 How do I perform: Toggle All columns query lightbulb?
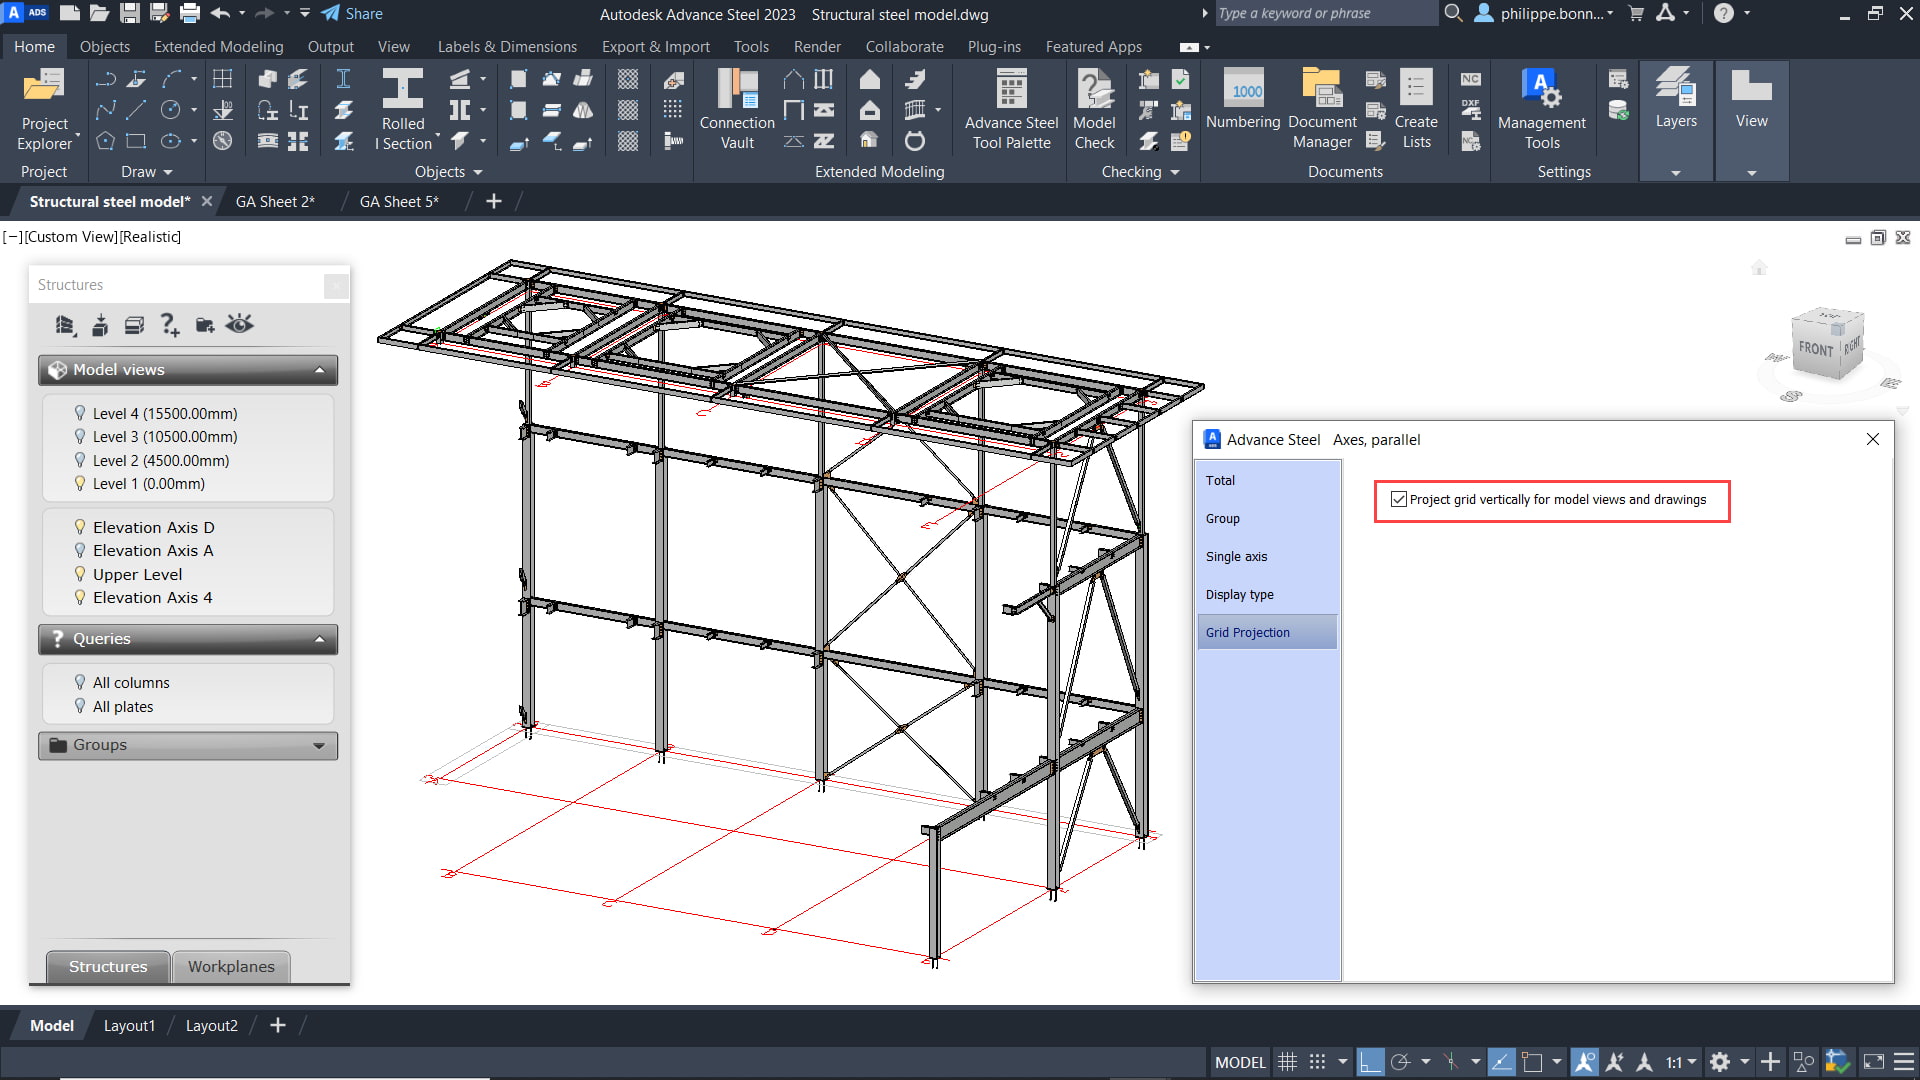[80, 682]
